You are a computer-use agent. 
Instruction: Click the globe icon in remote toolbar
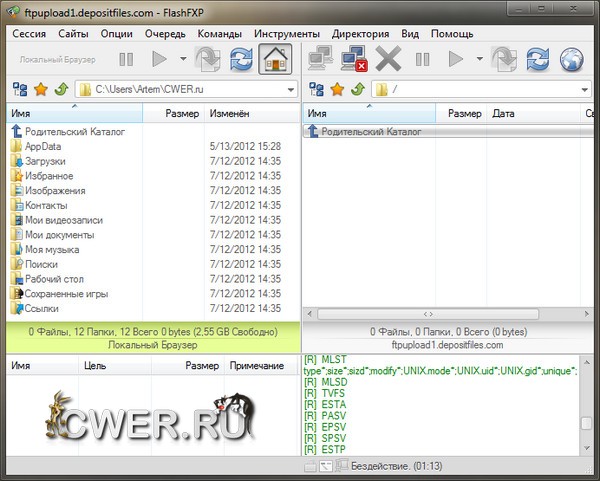point(571,59)
